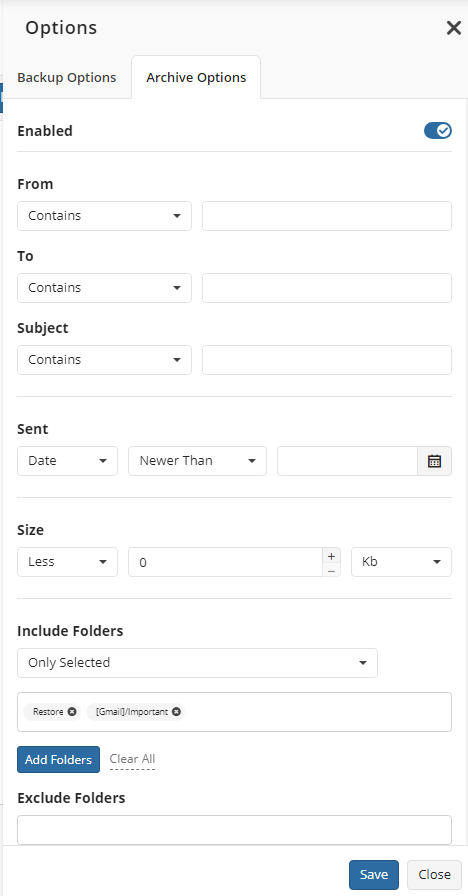468x896 pixels.
Task: Open the Newer Than dropdown
Action: [x=198, y=461]
